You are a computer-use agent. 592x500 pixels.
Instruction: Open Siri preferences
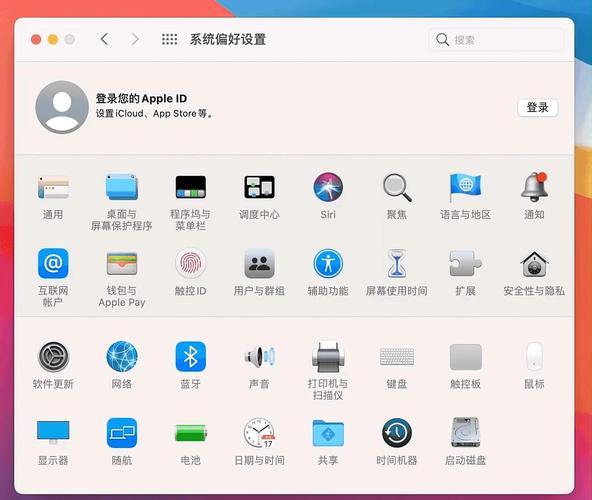(328, 187)
